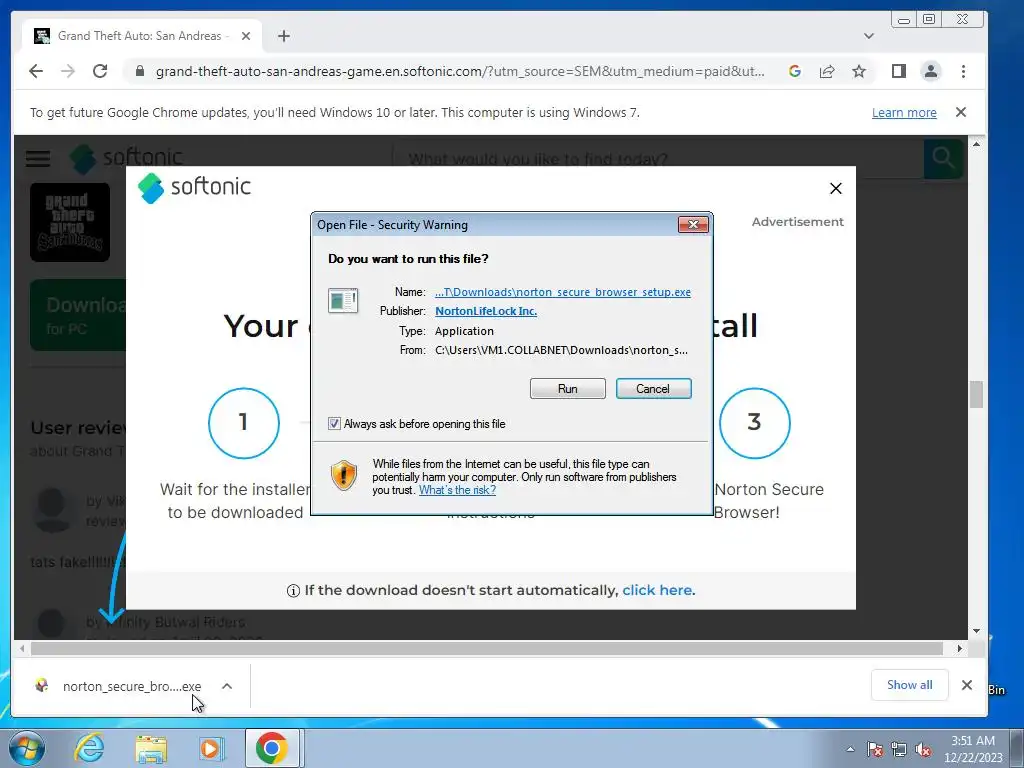
Task: Close the Softonic advertisement popup
Action: pos(835,189)
